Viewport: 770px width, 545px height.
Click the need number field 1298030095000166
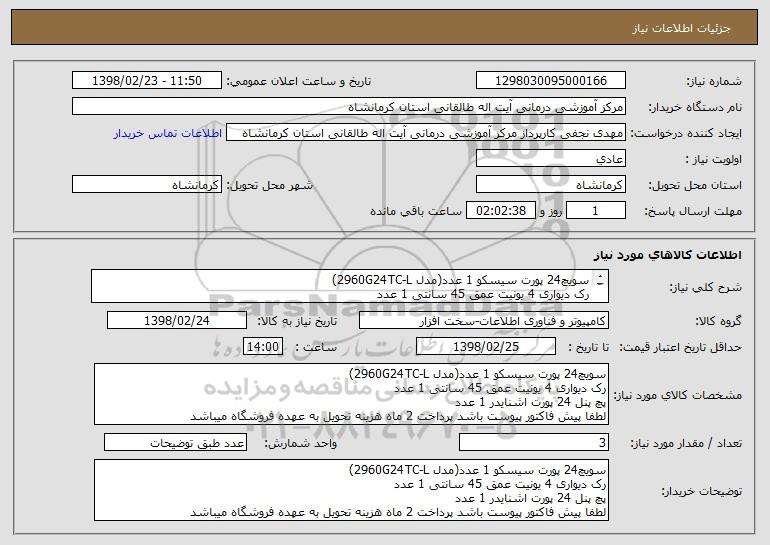click(x=550, y=81)
